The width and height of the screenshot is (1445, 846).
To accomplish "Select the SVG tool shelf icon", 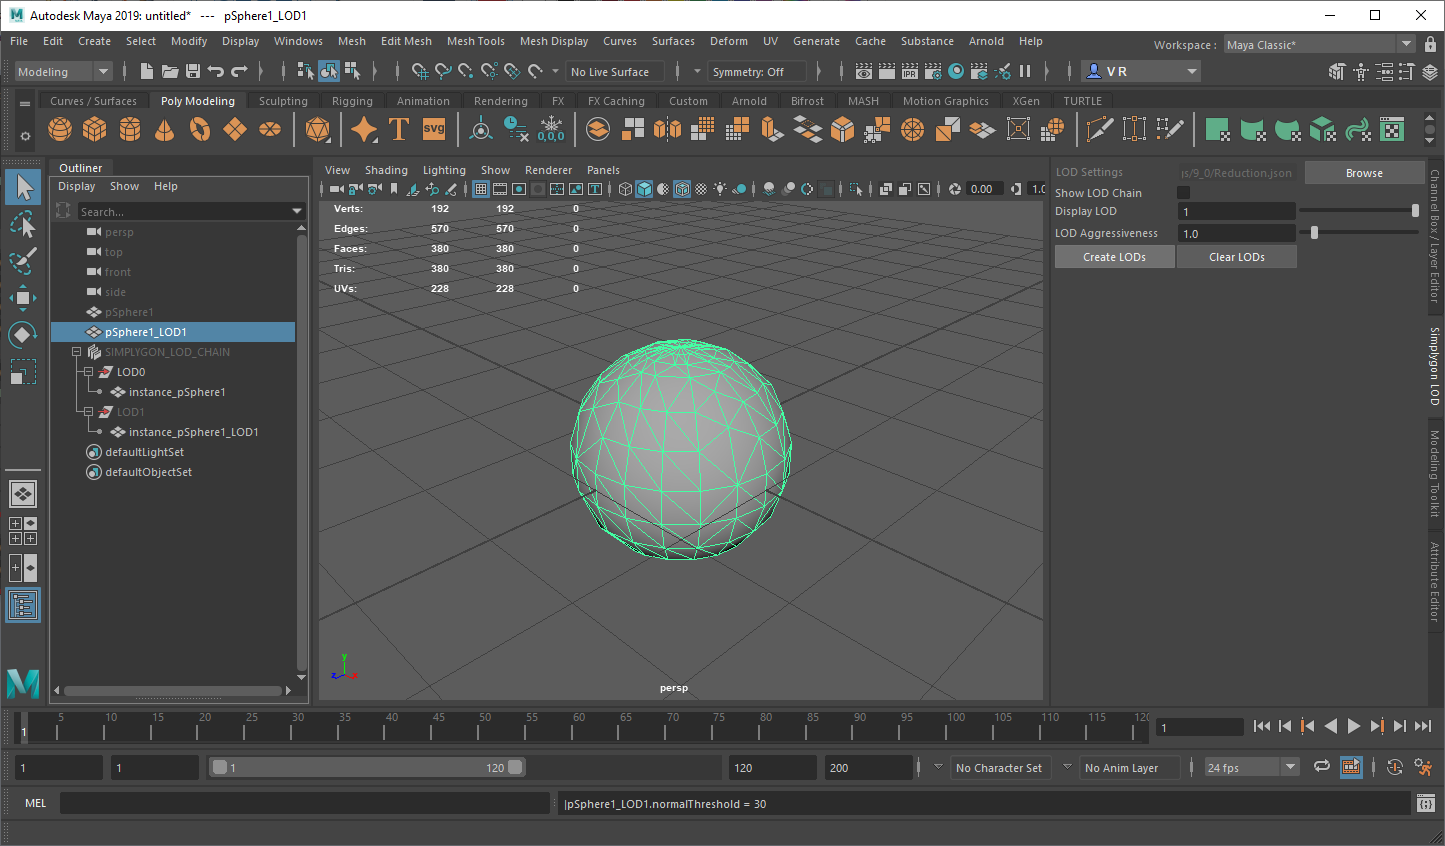I will coord(434,129).
